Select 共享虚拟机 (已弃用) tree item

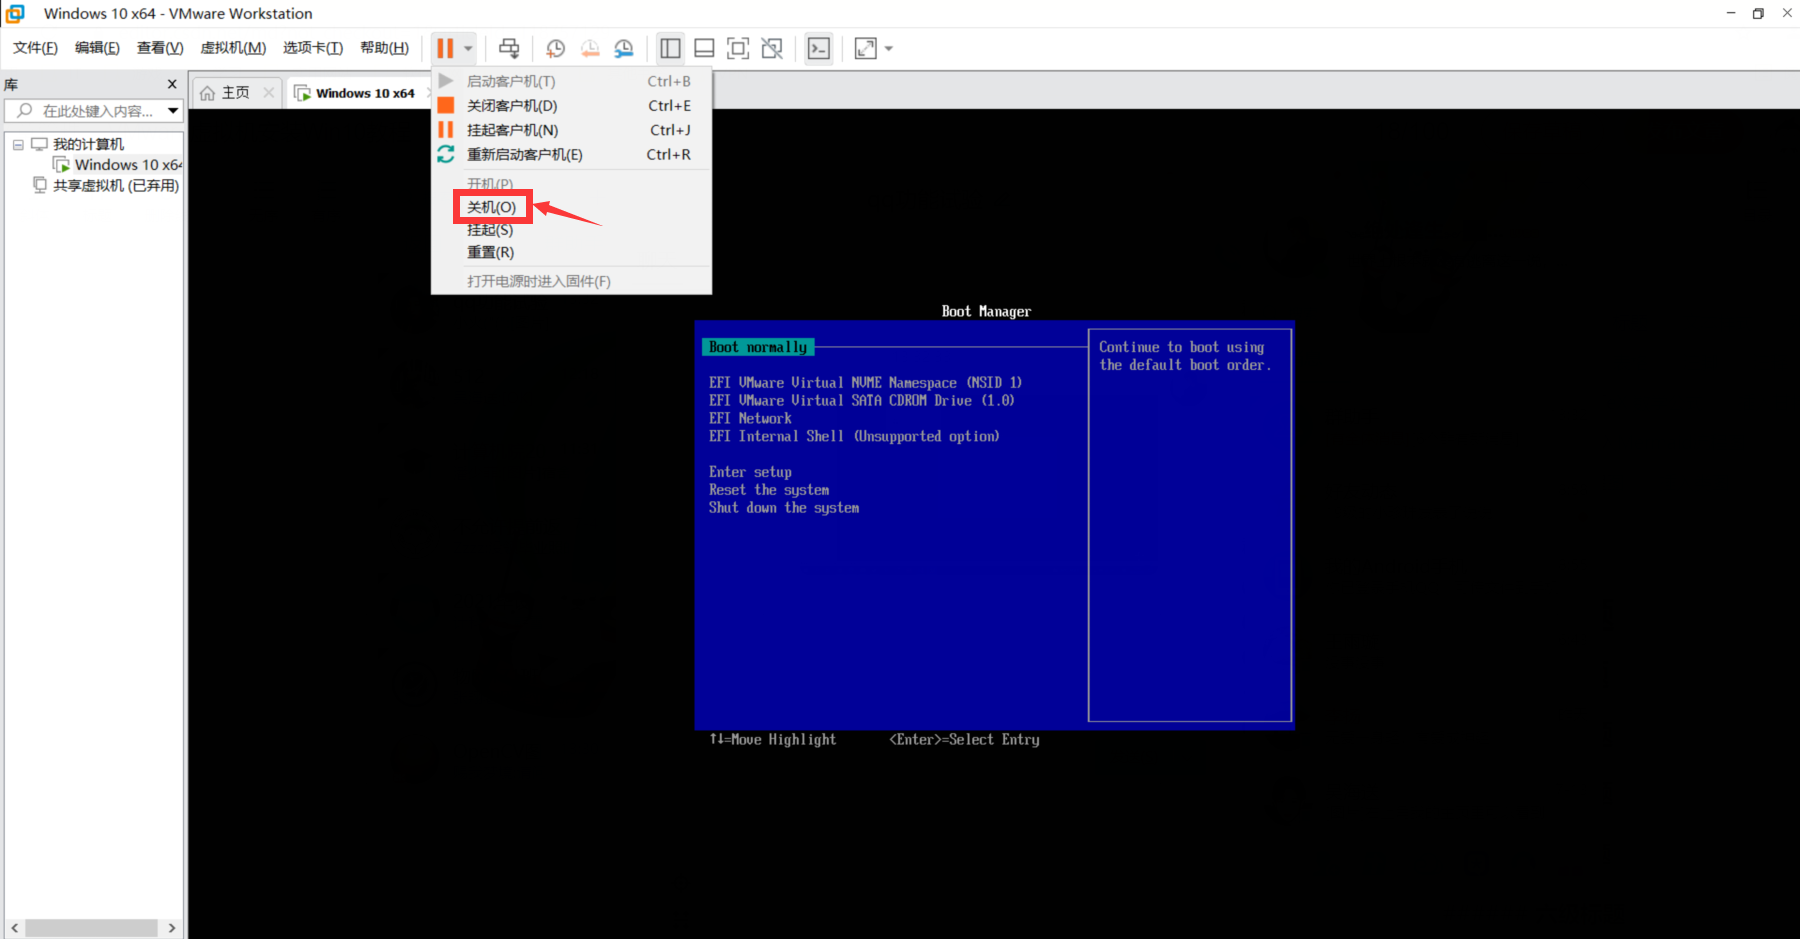(x=116, y=185)
